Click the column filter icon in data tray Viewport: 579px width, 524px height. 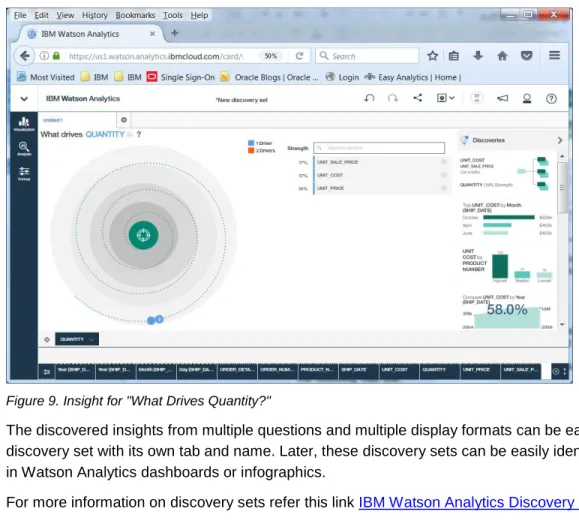[47, 372]
